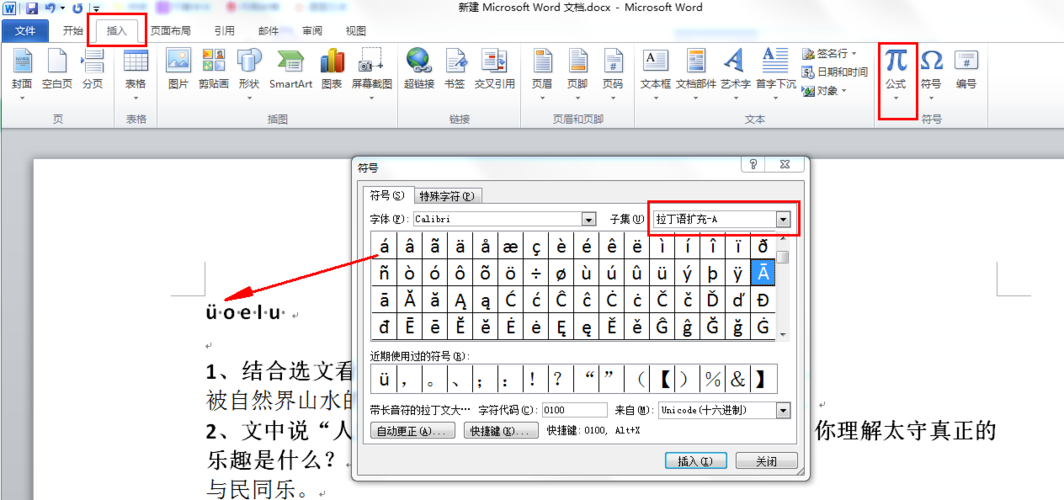Click the character code (字符代码) field

tap(575, 410)
